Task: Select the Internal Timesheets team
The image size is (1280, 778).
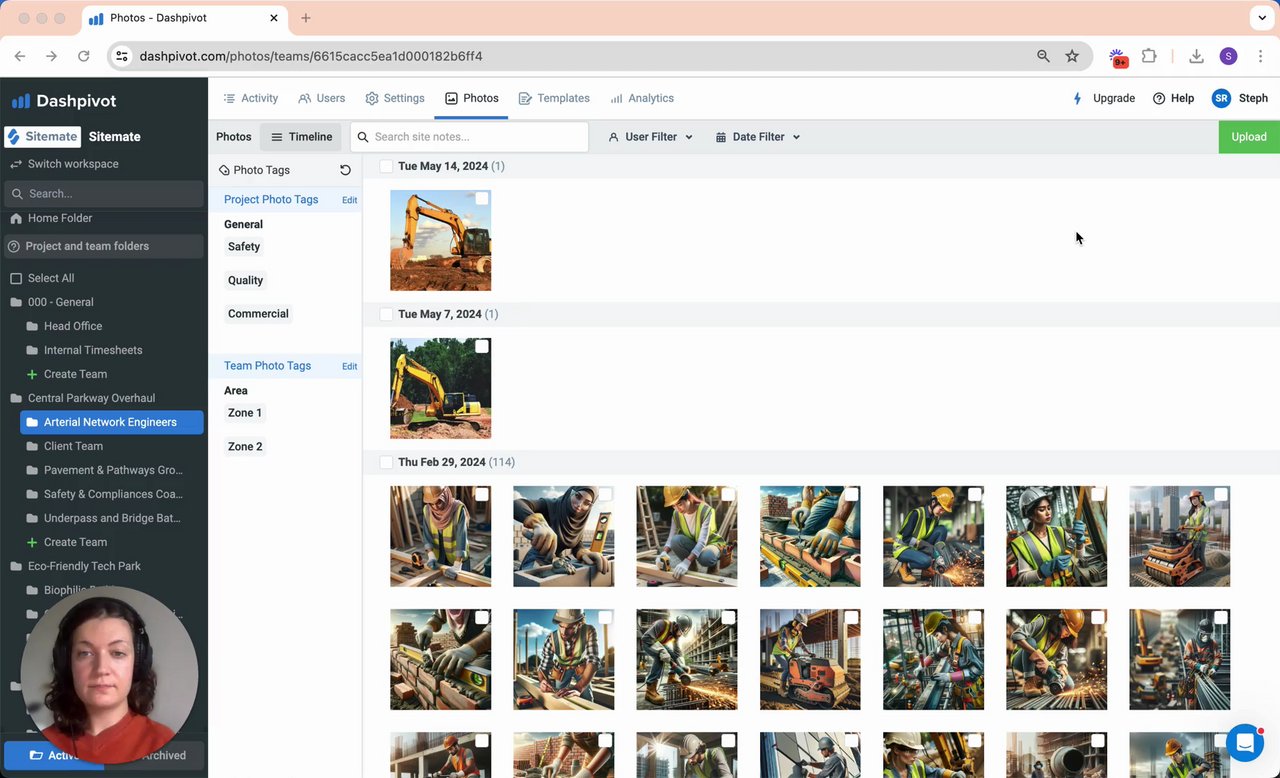Action: pos(93,350)
